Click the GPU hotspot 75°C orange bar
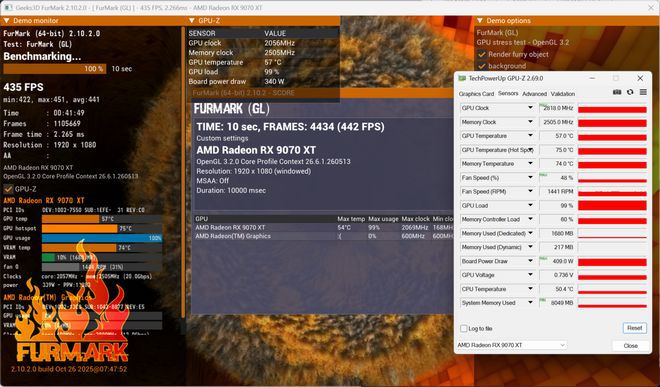The image size is (660, 387). tap(80, 228)
